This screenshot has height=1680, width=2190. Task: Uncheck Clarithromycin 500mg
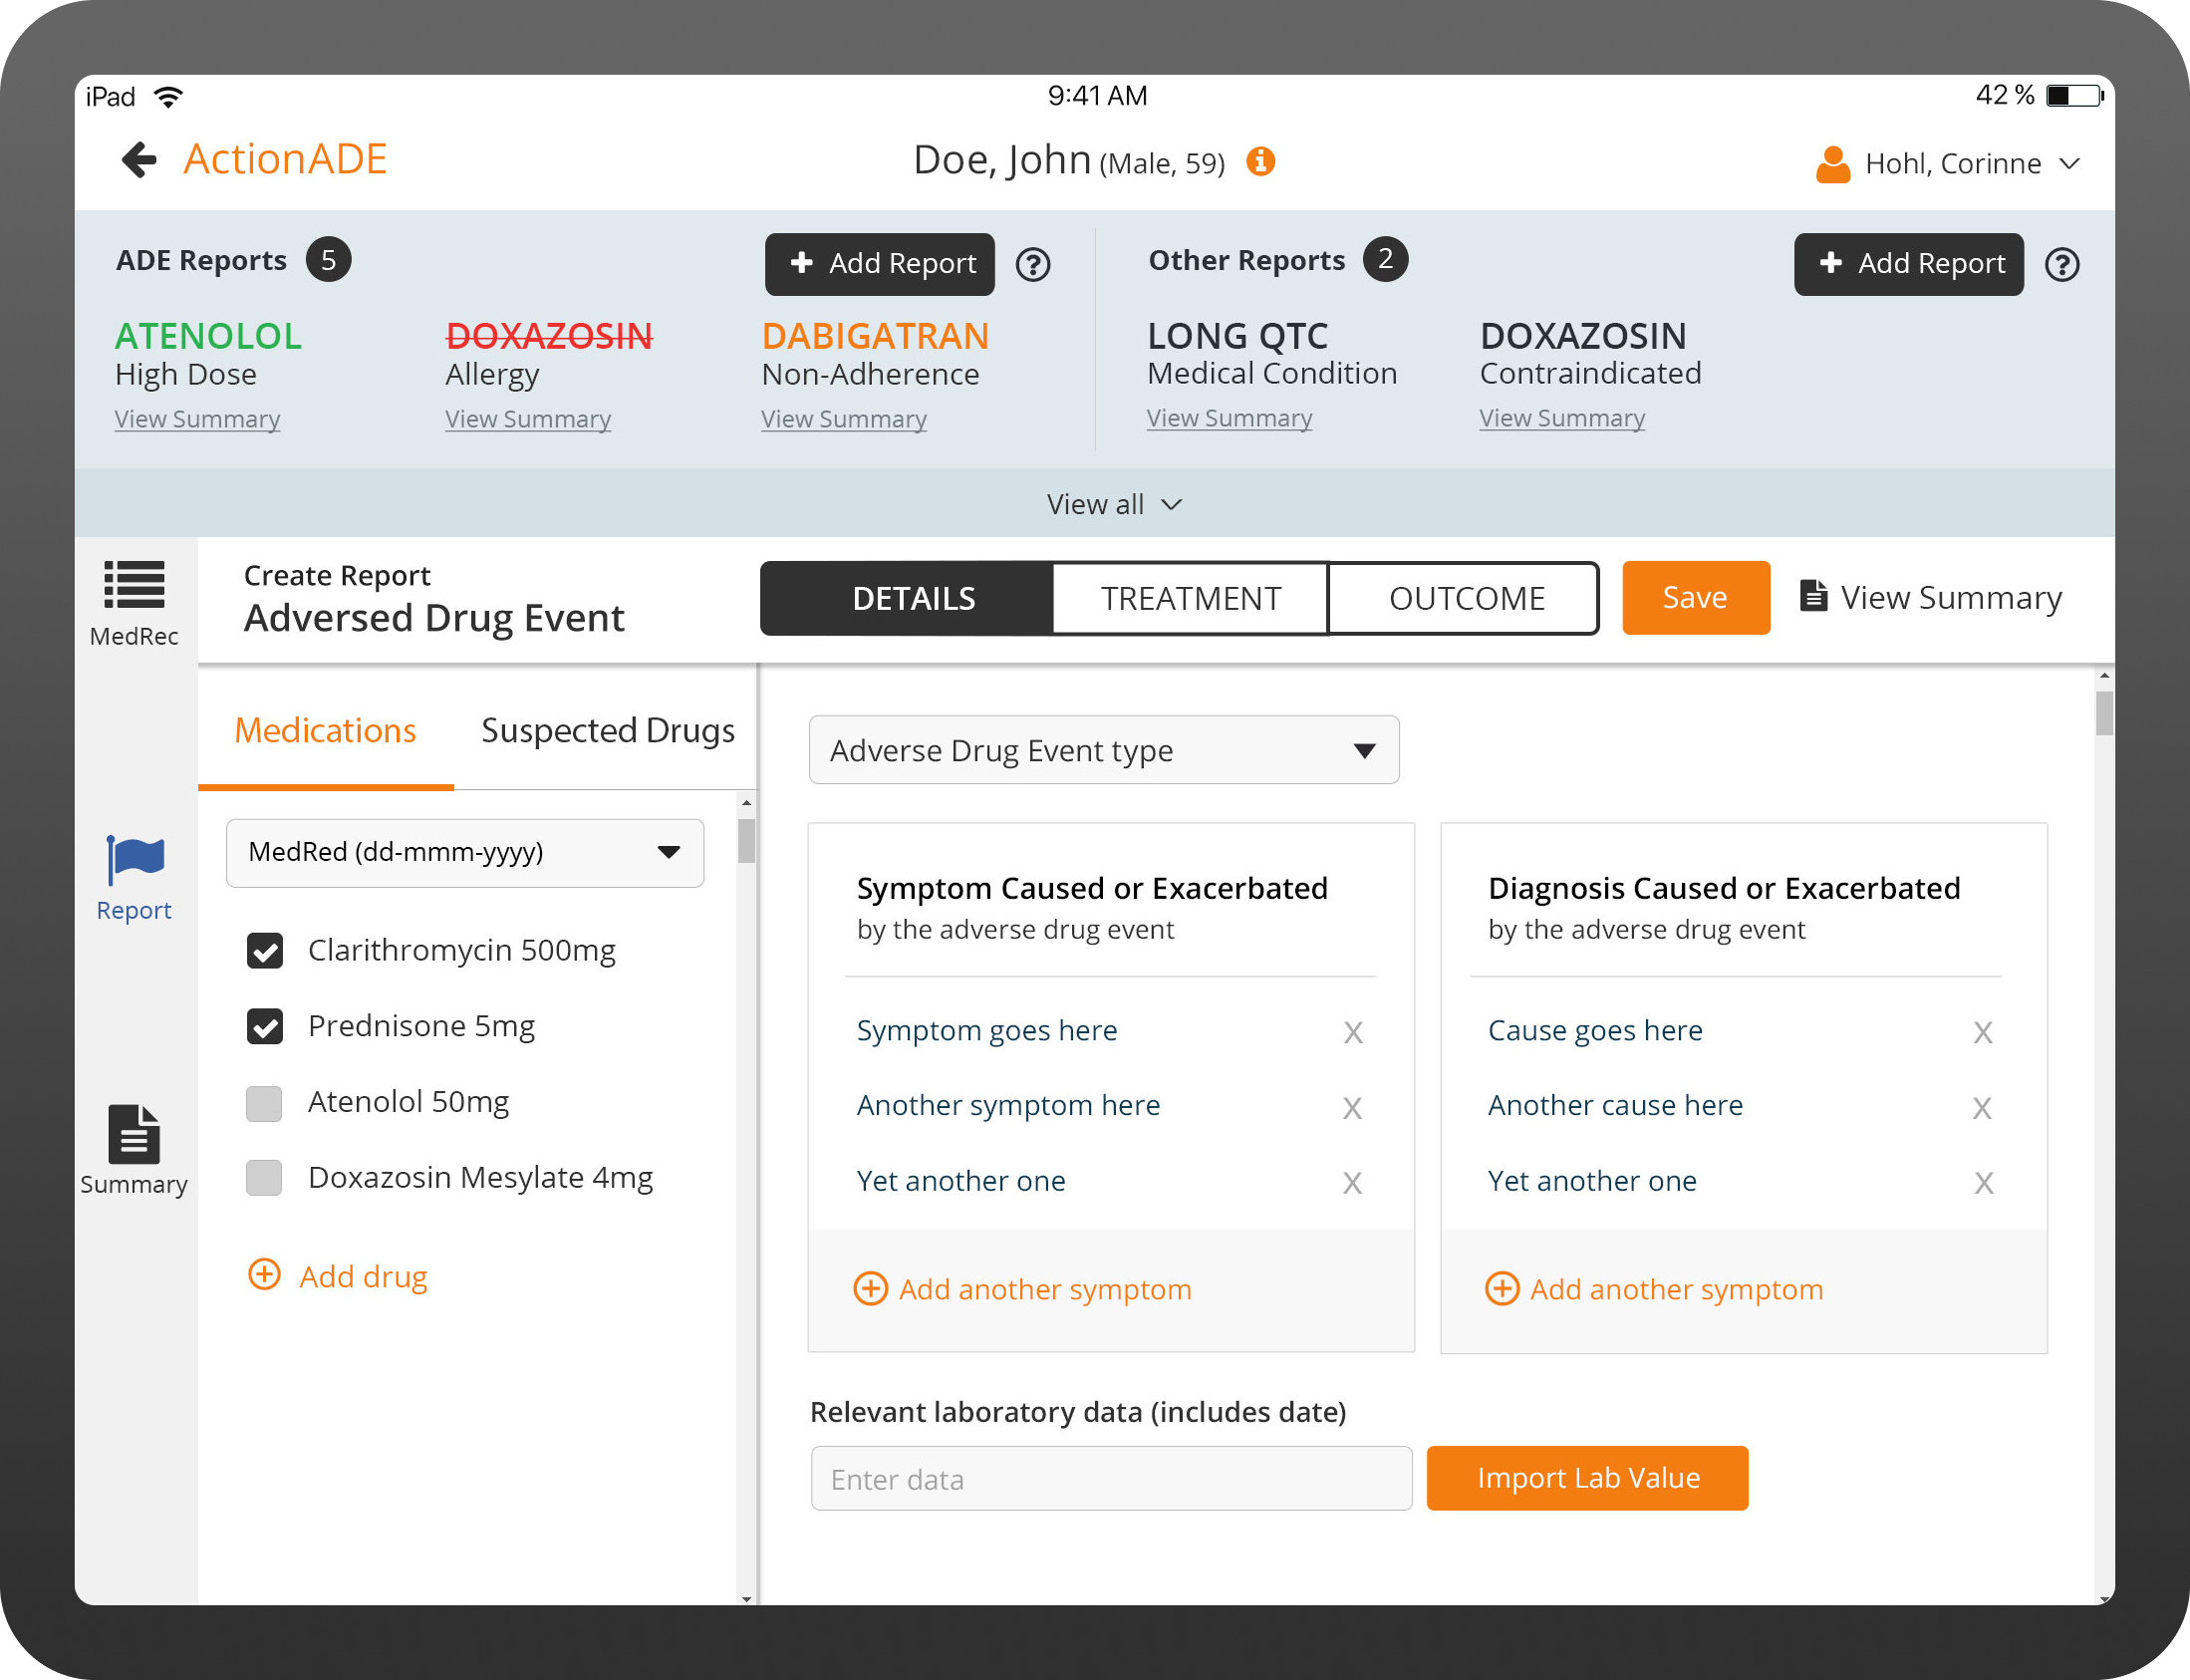[265, 950]
